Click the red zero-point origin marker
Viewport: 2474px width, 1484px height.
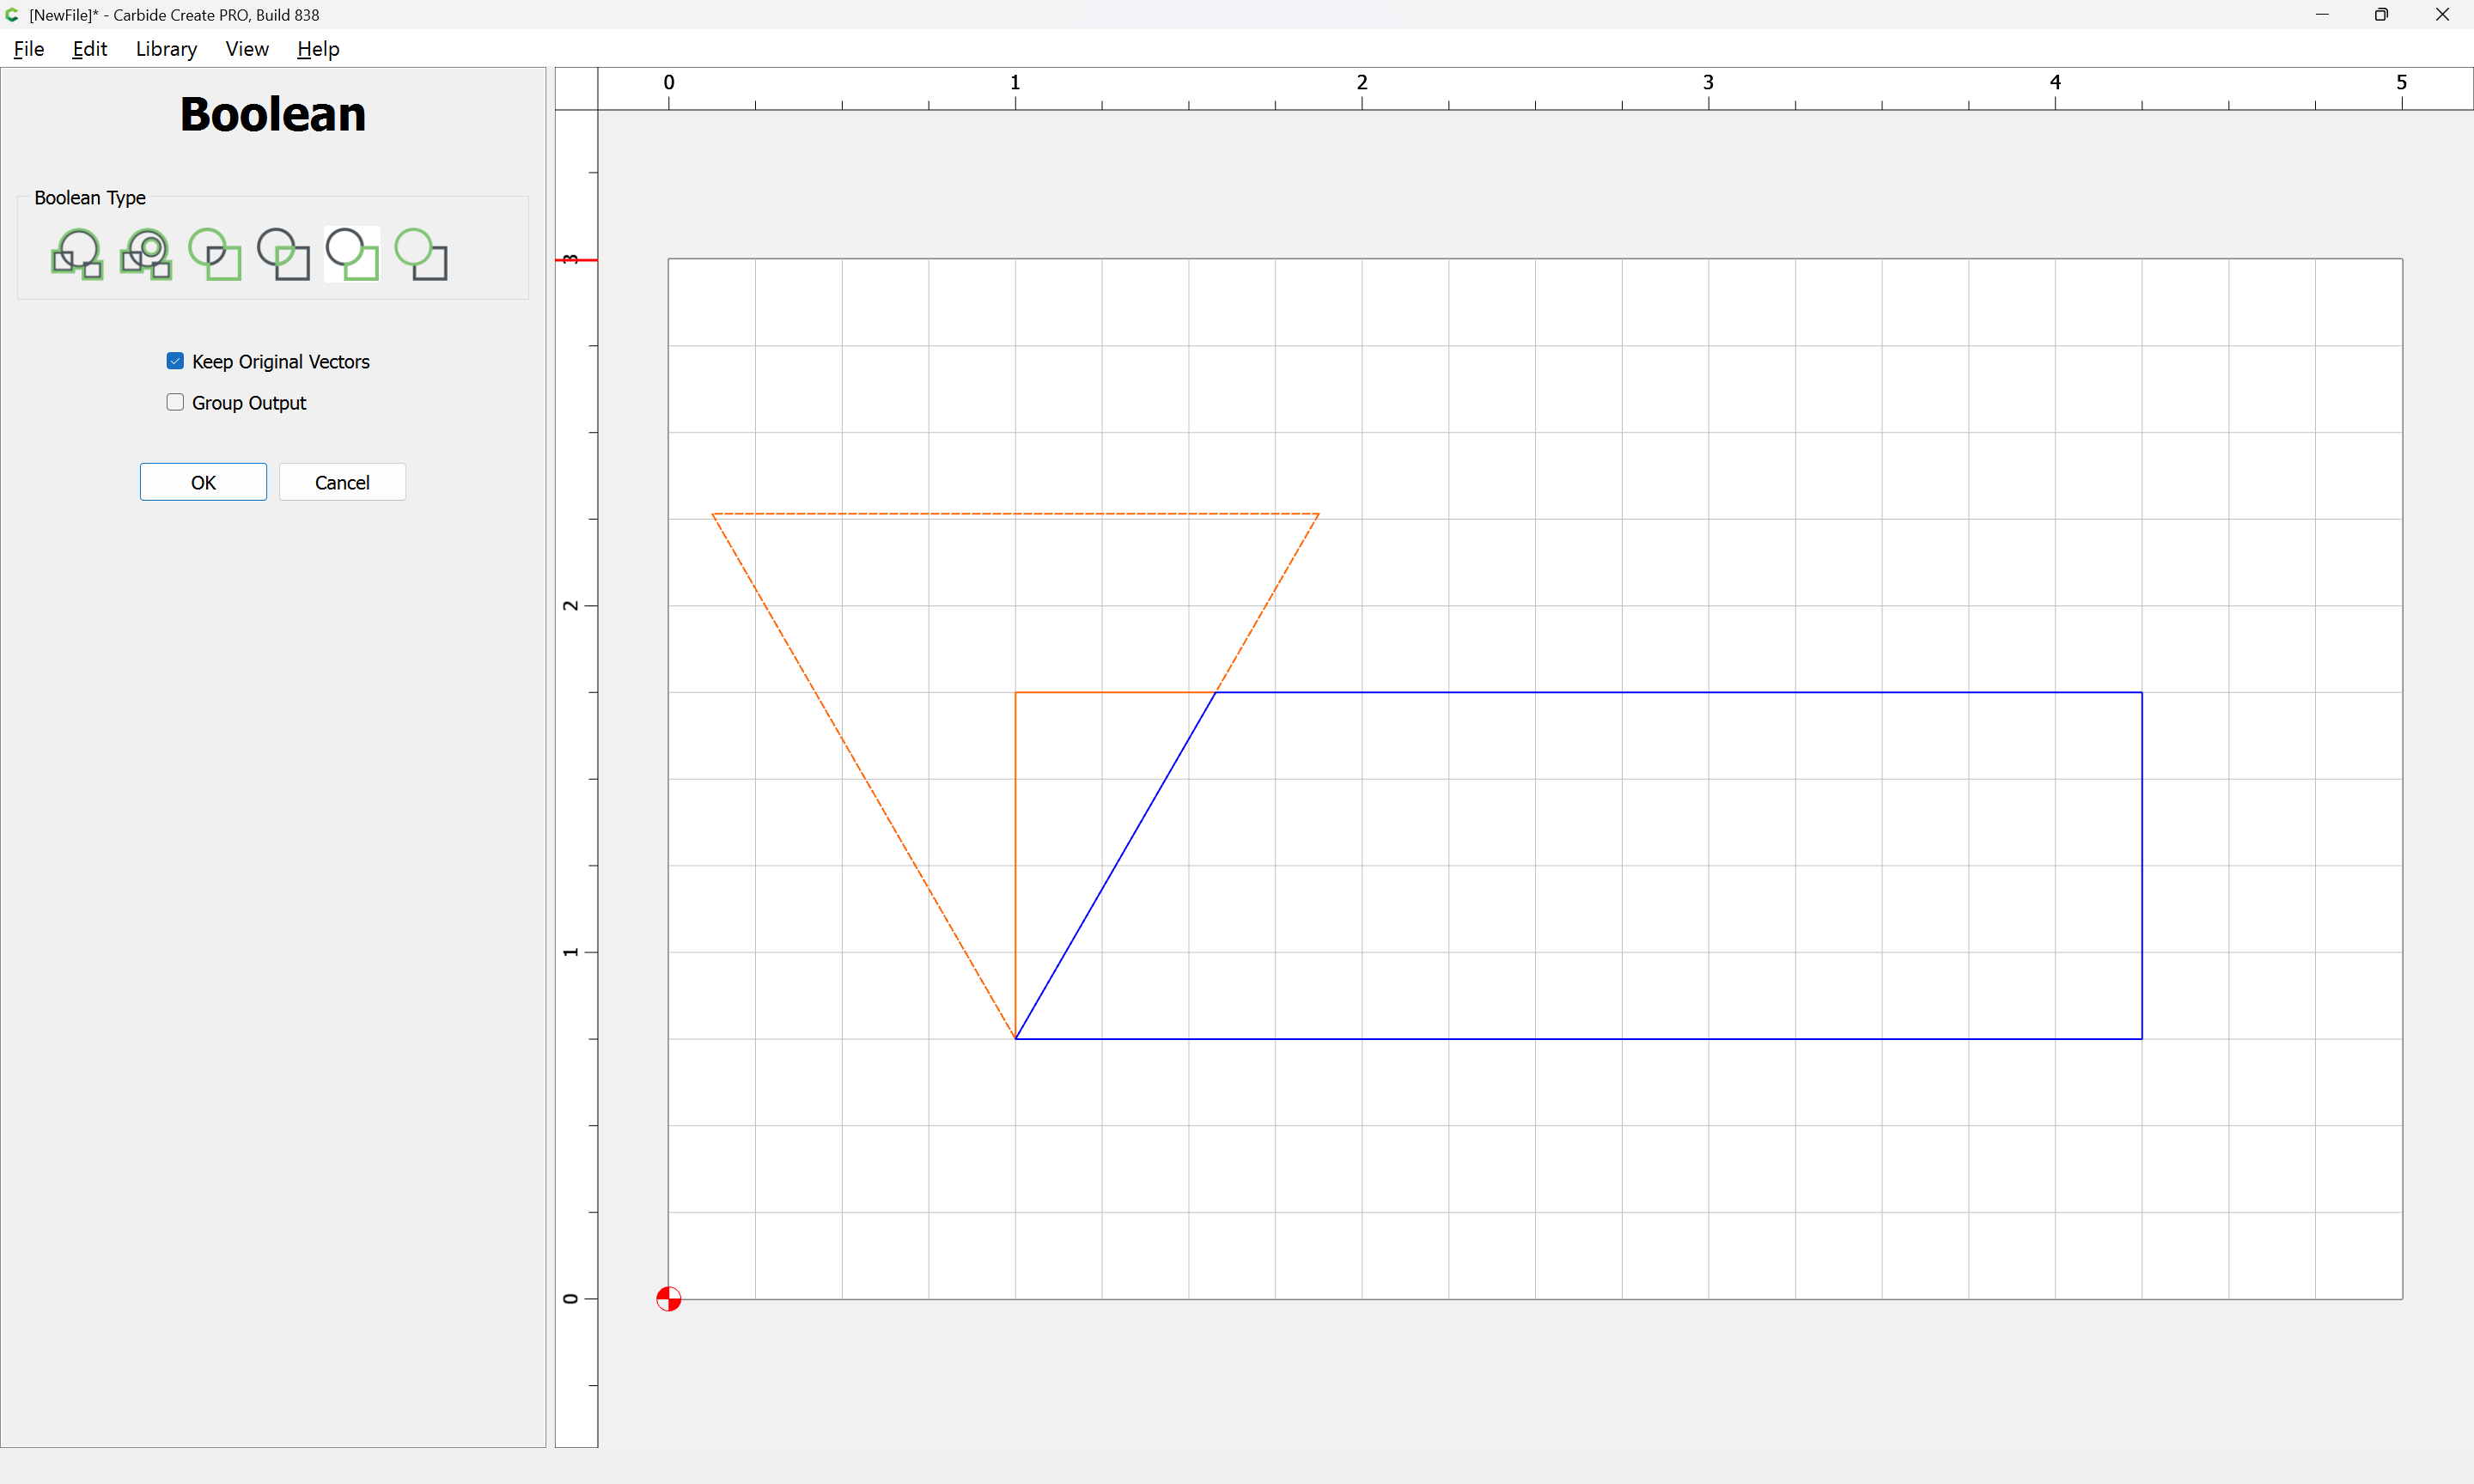point(669,1299)
